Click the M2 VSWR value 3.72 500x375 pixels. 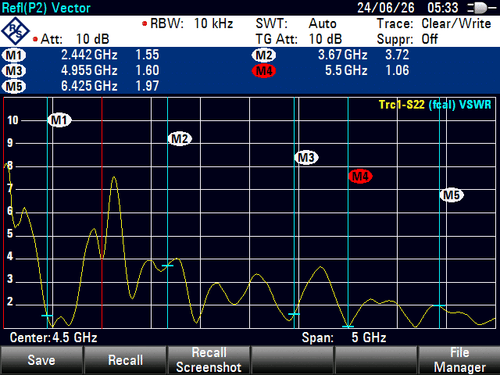tap(397, 55)
